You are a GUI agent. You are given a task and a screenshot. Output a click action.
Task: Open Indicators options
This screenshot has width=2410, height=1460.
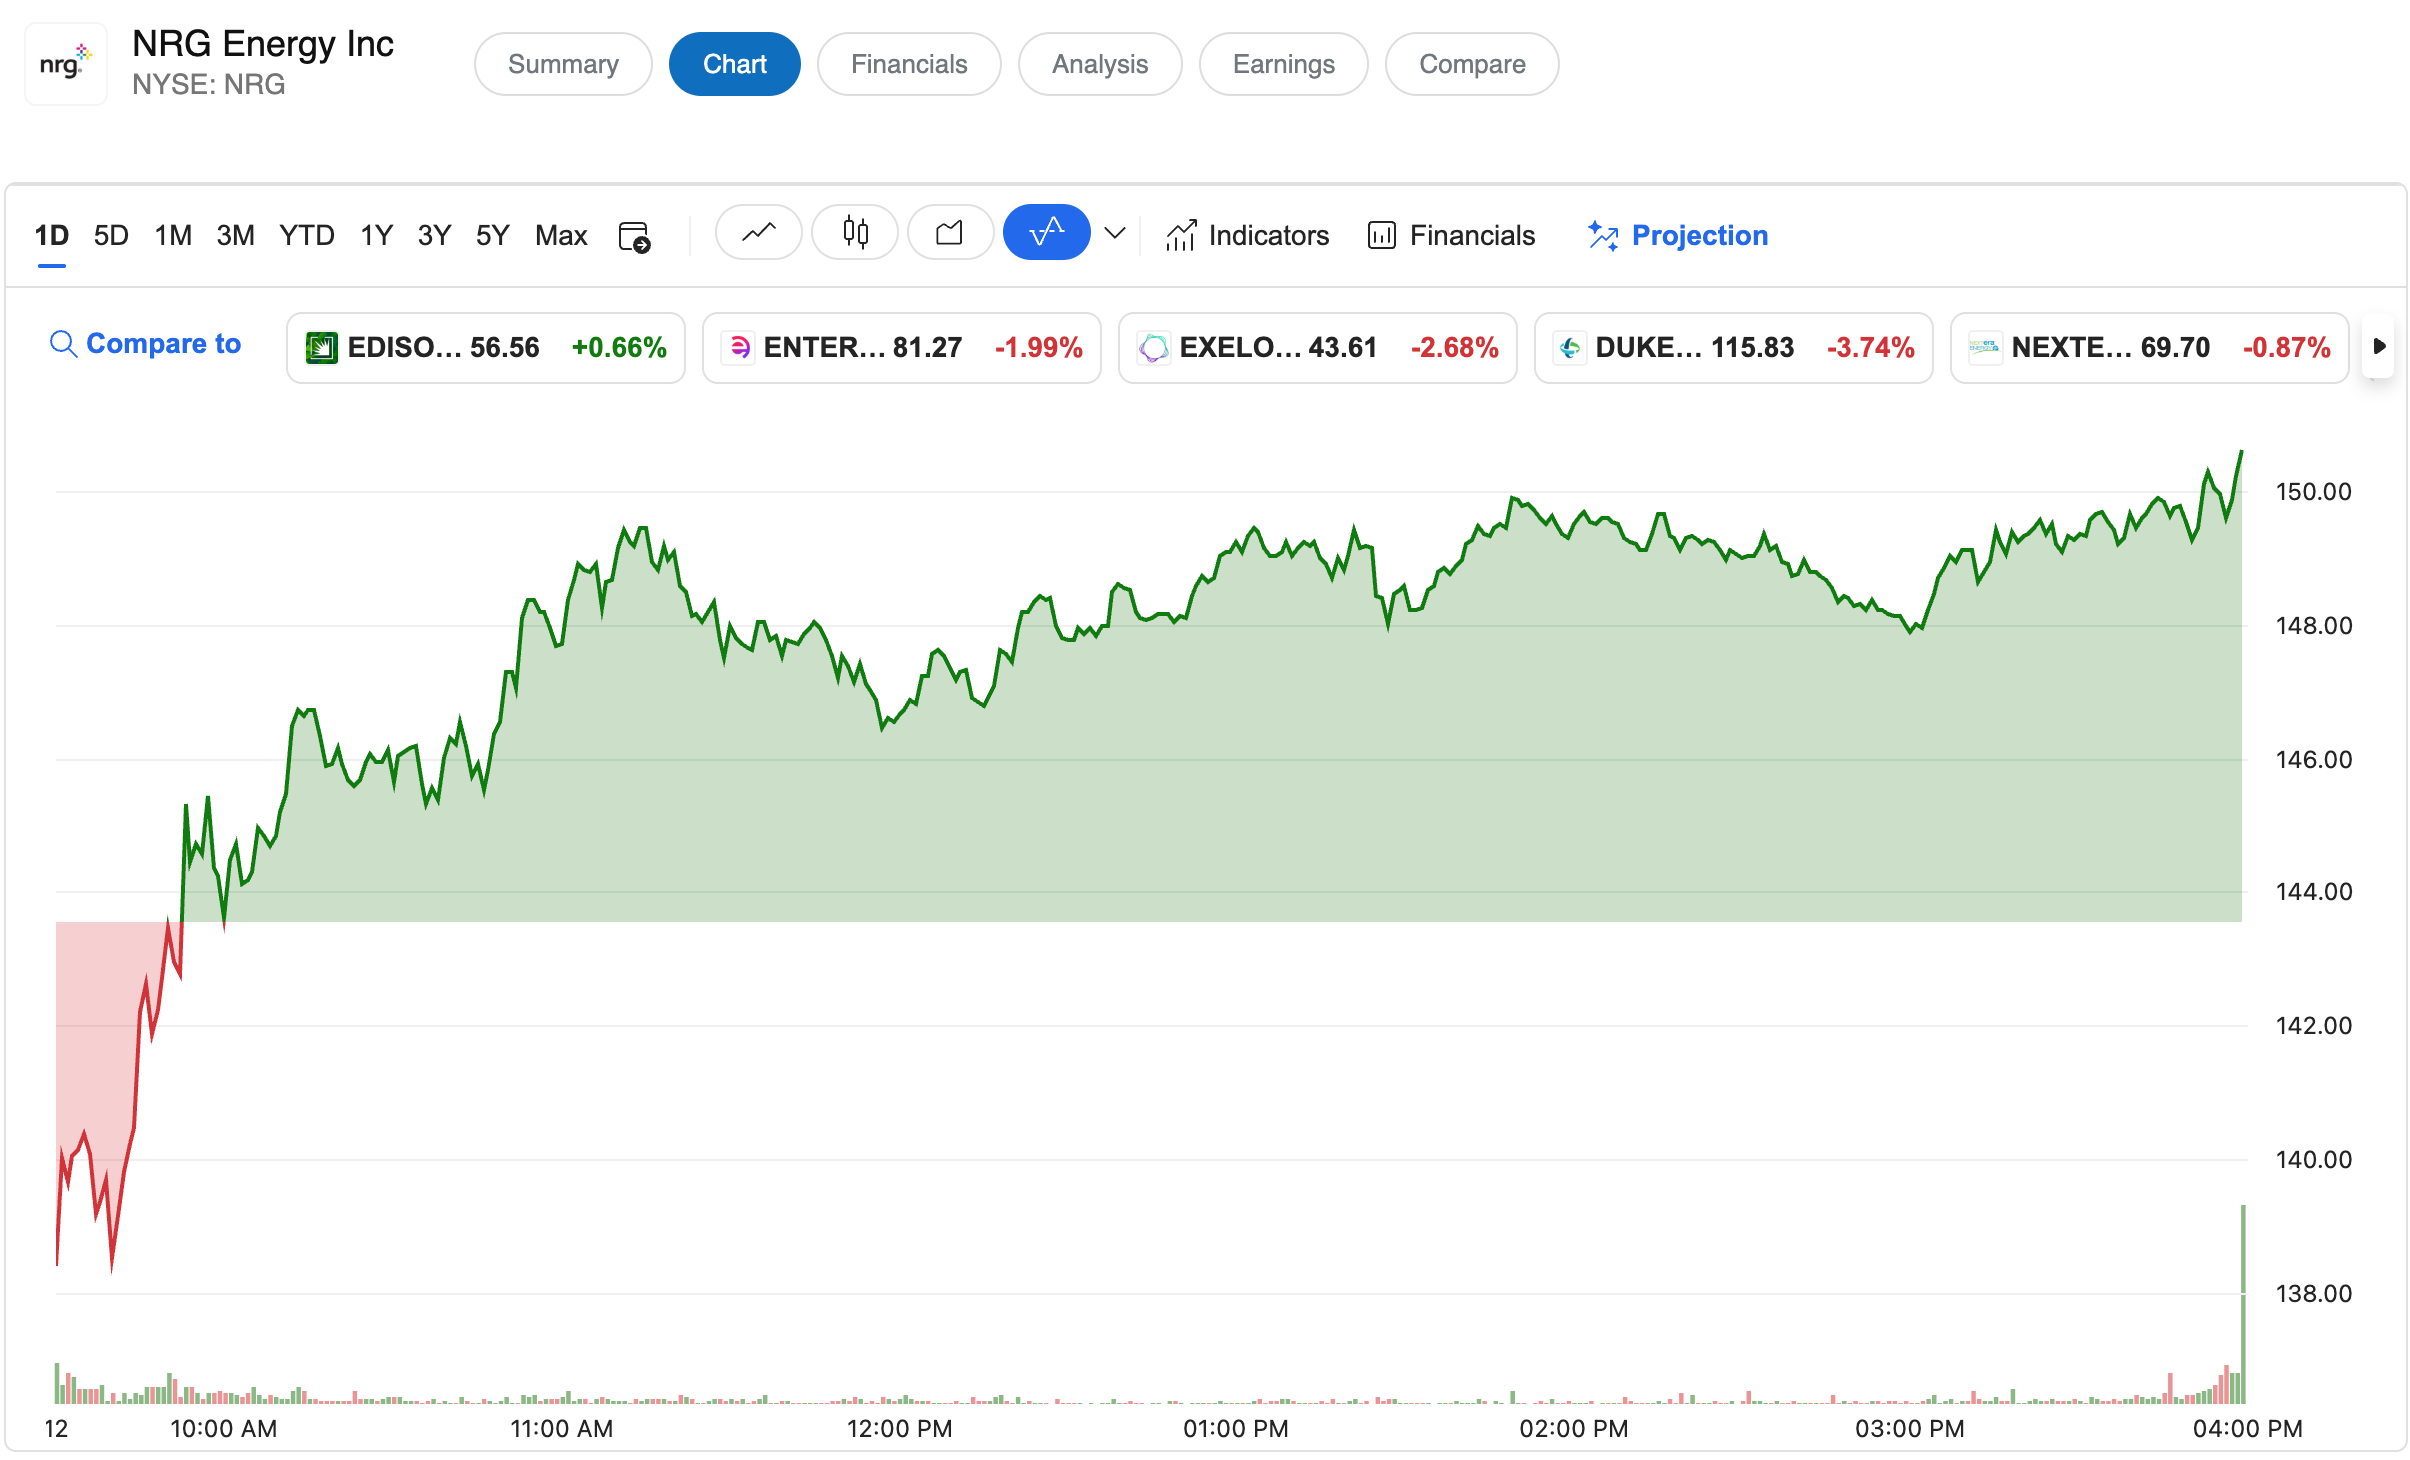click(1247, 236)
